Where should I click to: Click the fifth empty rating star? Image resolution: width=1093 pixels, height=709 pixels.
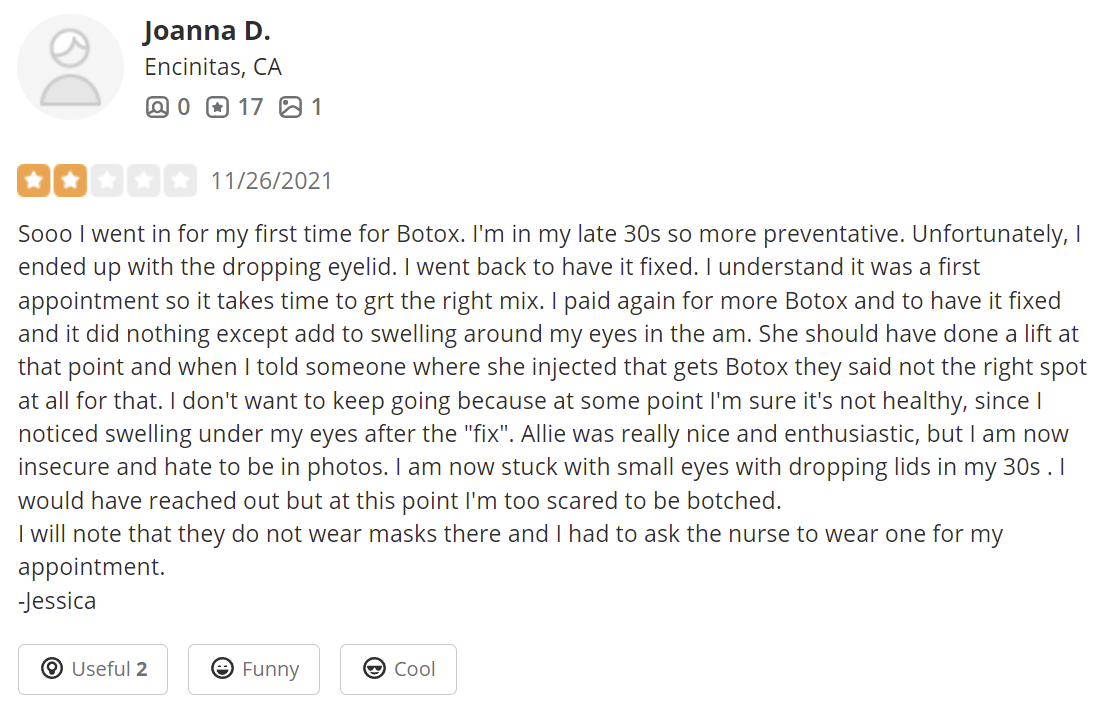coord(180,181)
